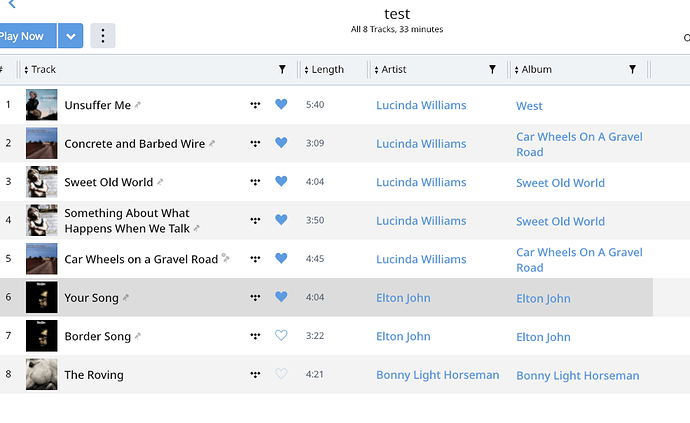Open Sweet Old World album link, row 3
Image resolution: width=690 pixels, height=423 pixels.
[560, 183]
